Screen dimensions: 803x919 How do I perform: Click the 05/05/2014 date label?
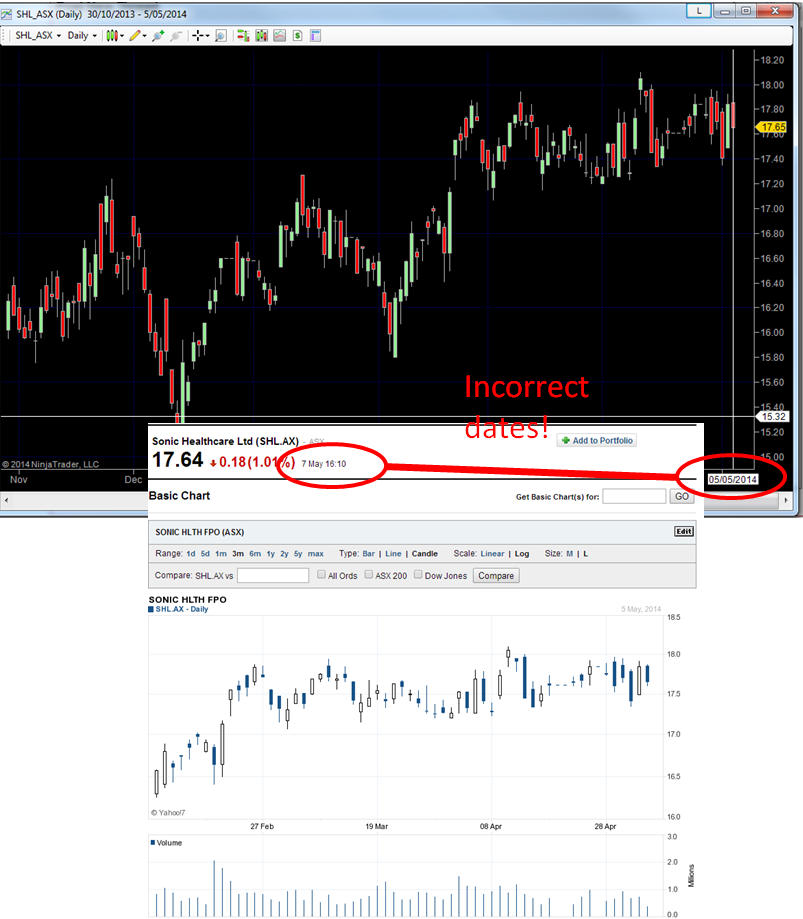click(733, 479)
